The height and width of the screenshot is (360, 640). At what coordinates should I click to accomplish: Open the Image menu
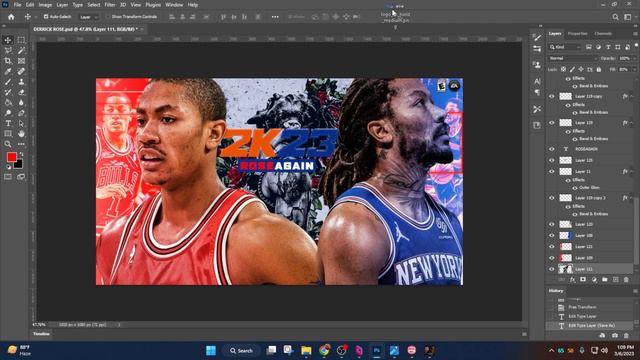45,5
